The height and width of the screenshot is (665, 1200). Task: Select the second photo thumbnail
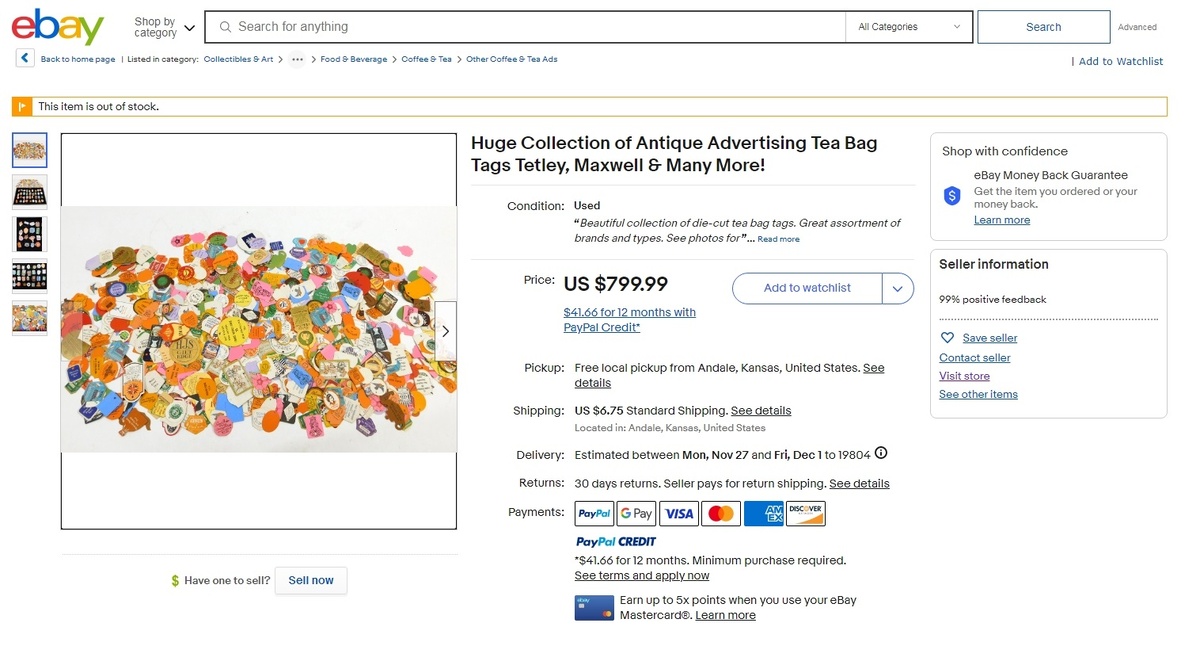[x=29, y=191]
